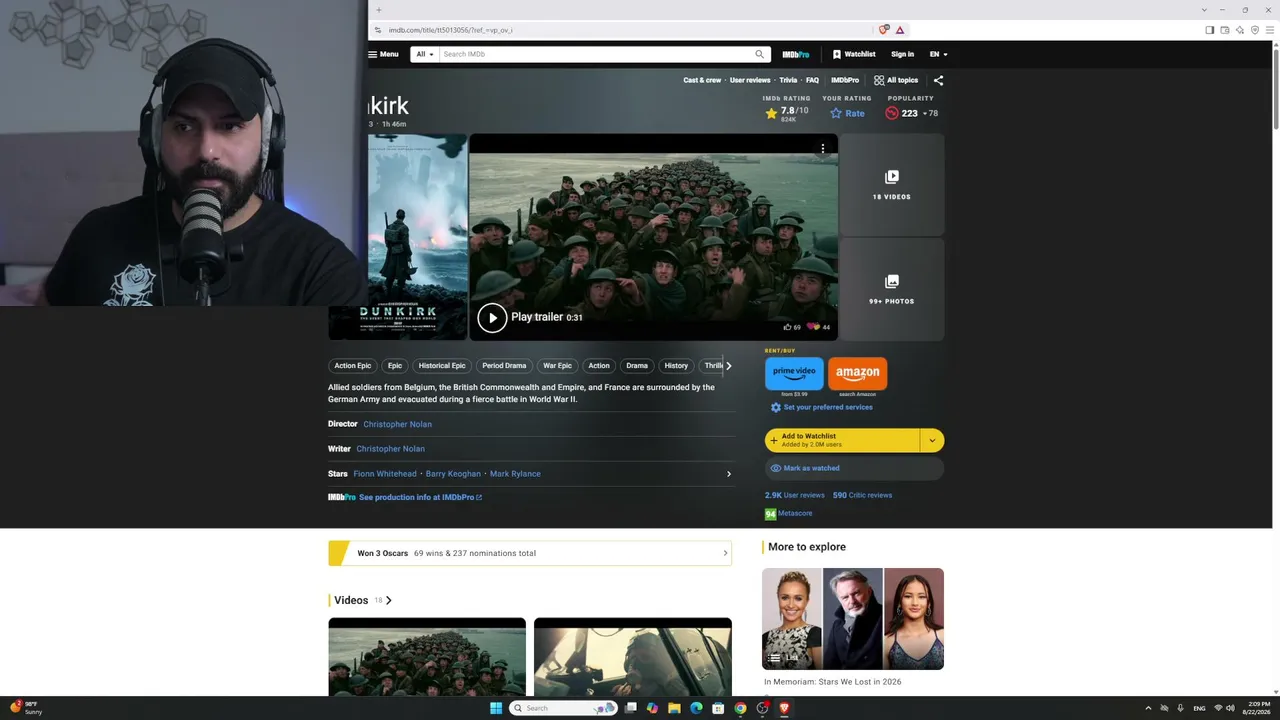Toggle the browser sidebar panel icon

pyautogui.click(x=1209, y=30)
